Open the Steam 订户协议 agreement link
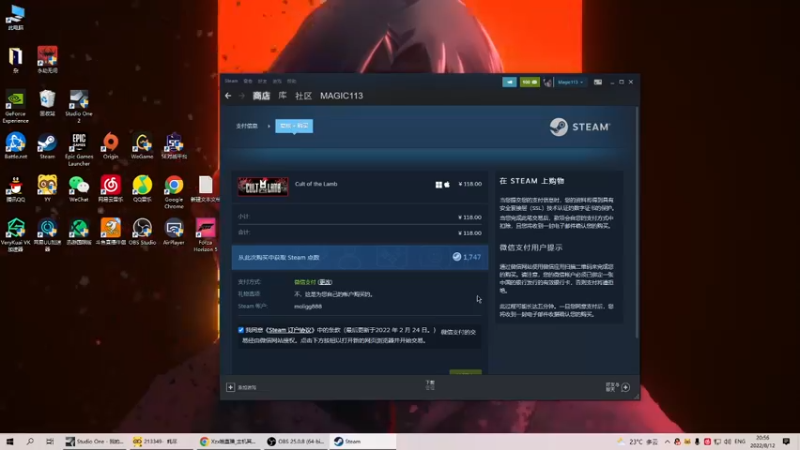The image size is (800, 450). pos(290,330)
